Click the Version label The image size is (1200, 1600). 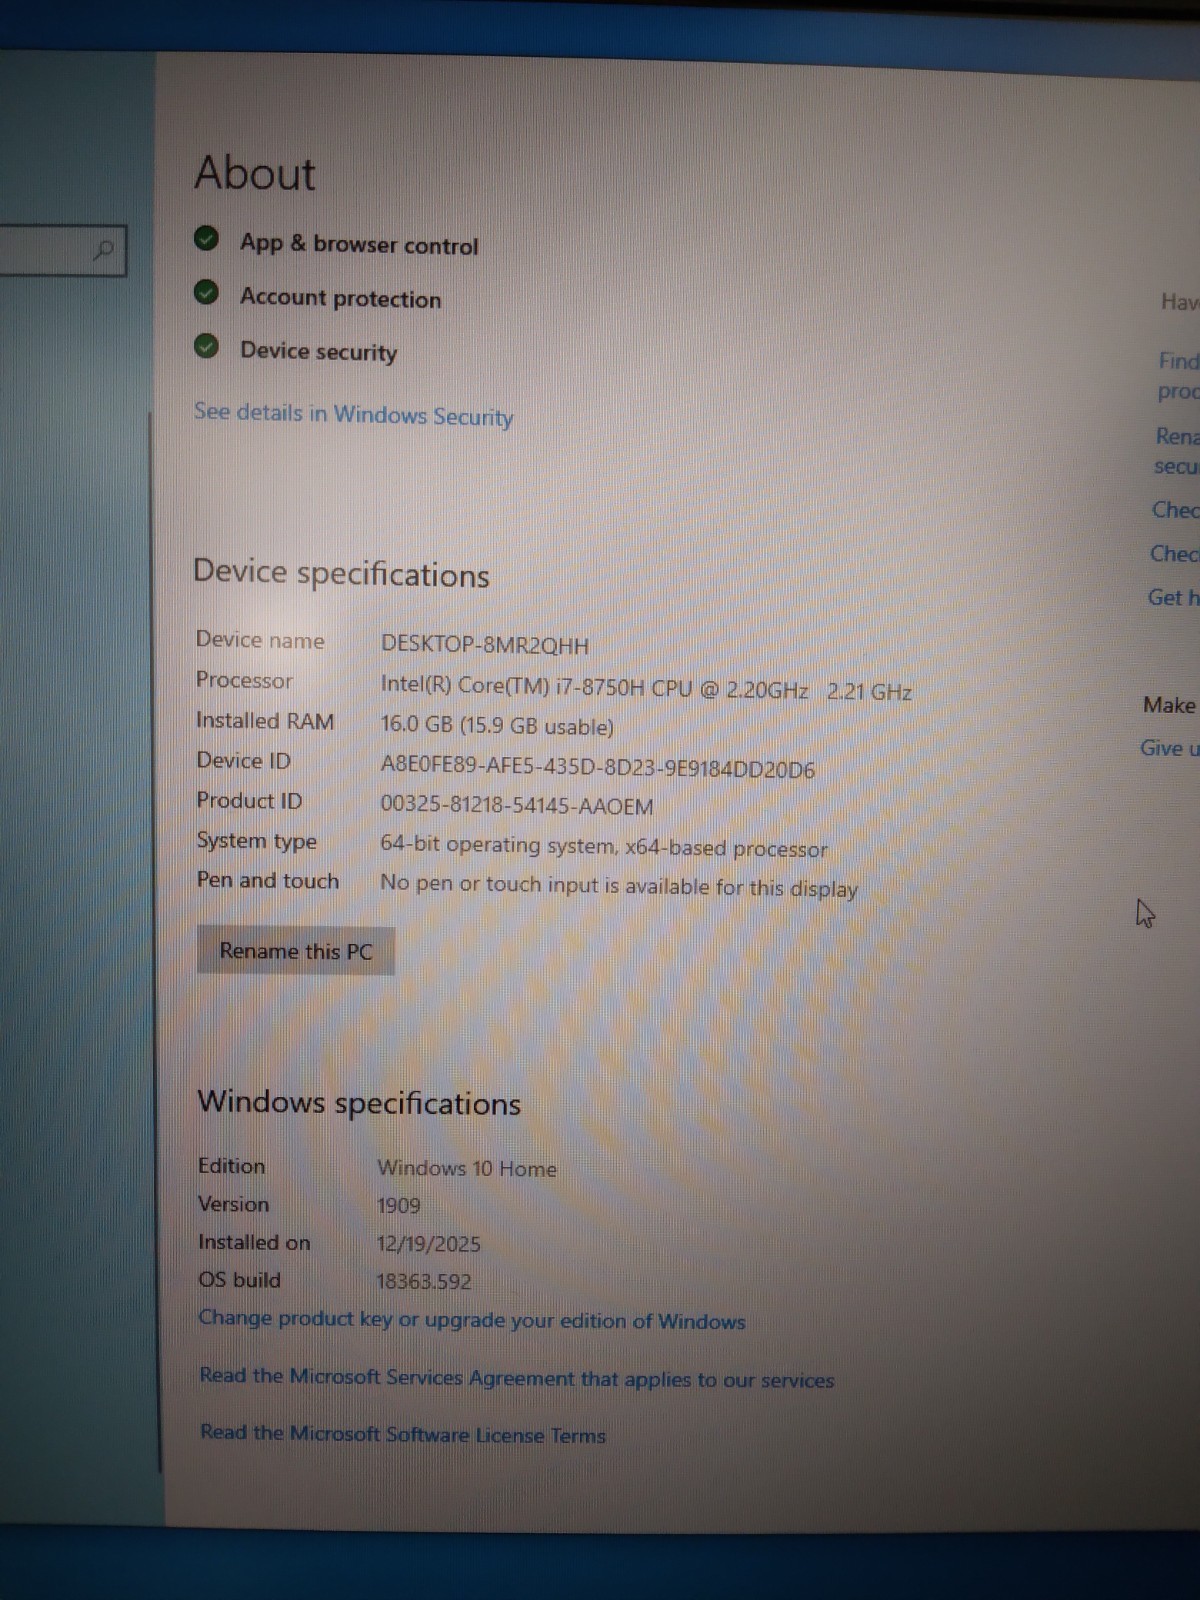pos(234,1204)
